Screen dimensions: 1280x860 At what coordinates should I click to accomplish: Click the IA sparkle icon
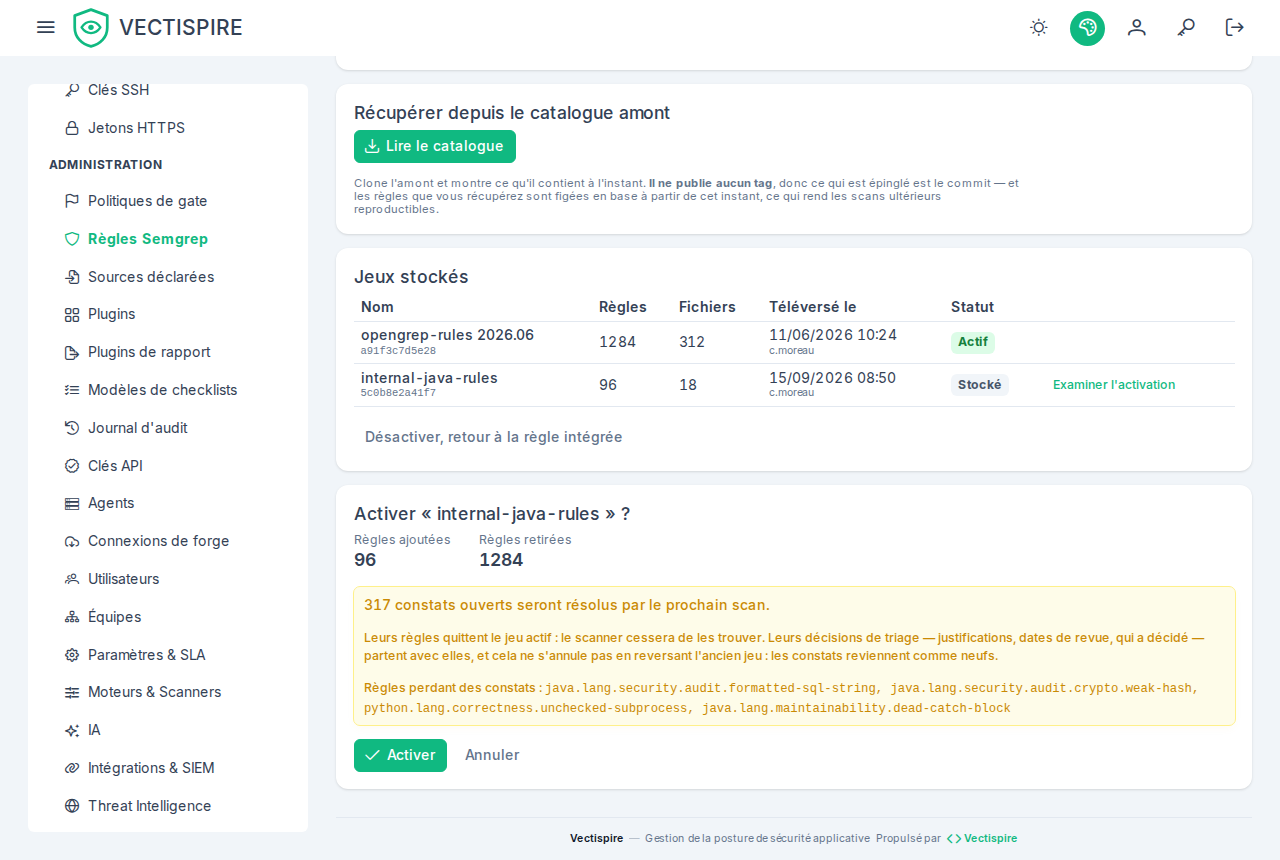[72, 730]
